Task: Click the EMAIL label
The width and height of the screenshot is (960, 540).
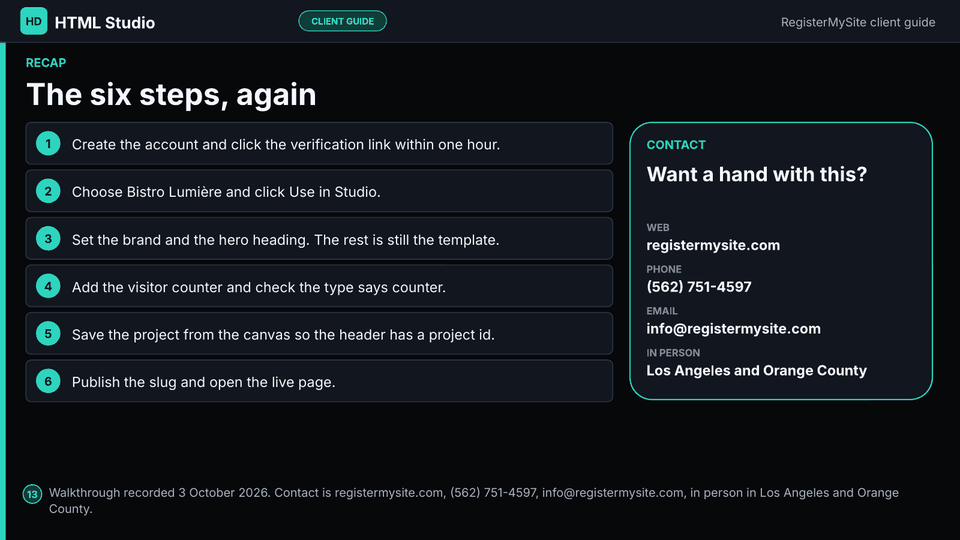Action: pos(662,310)
